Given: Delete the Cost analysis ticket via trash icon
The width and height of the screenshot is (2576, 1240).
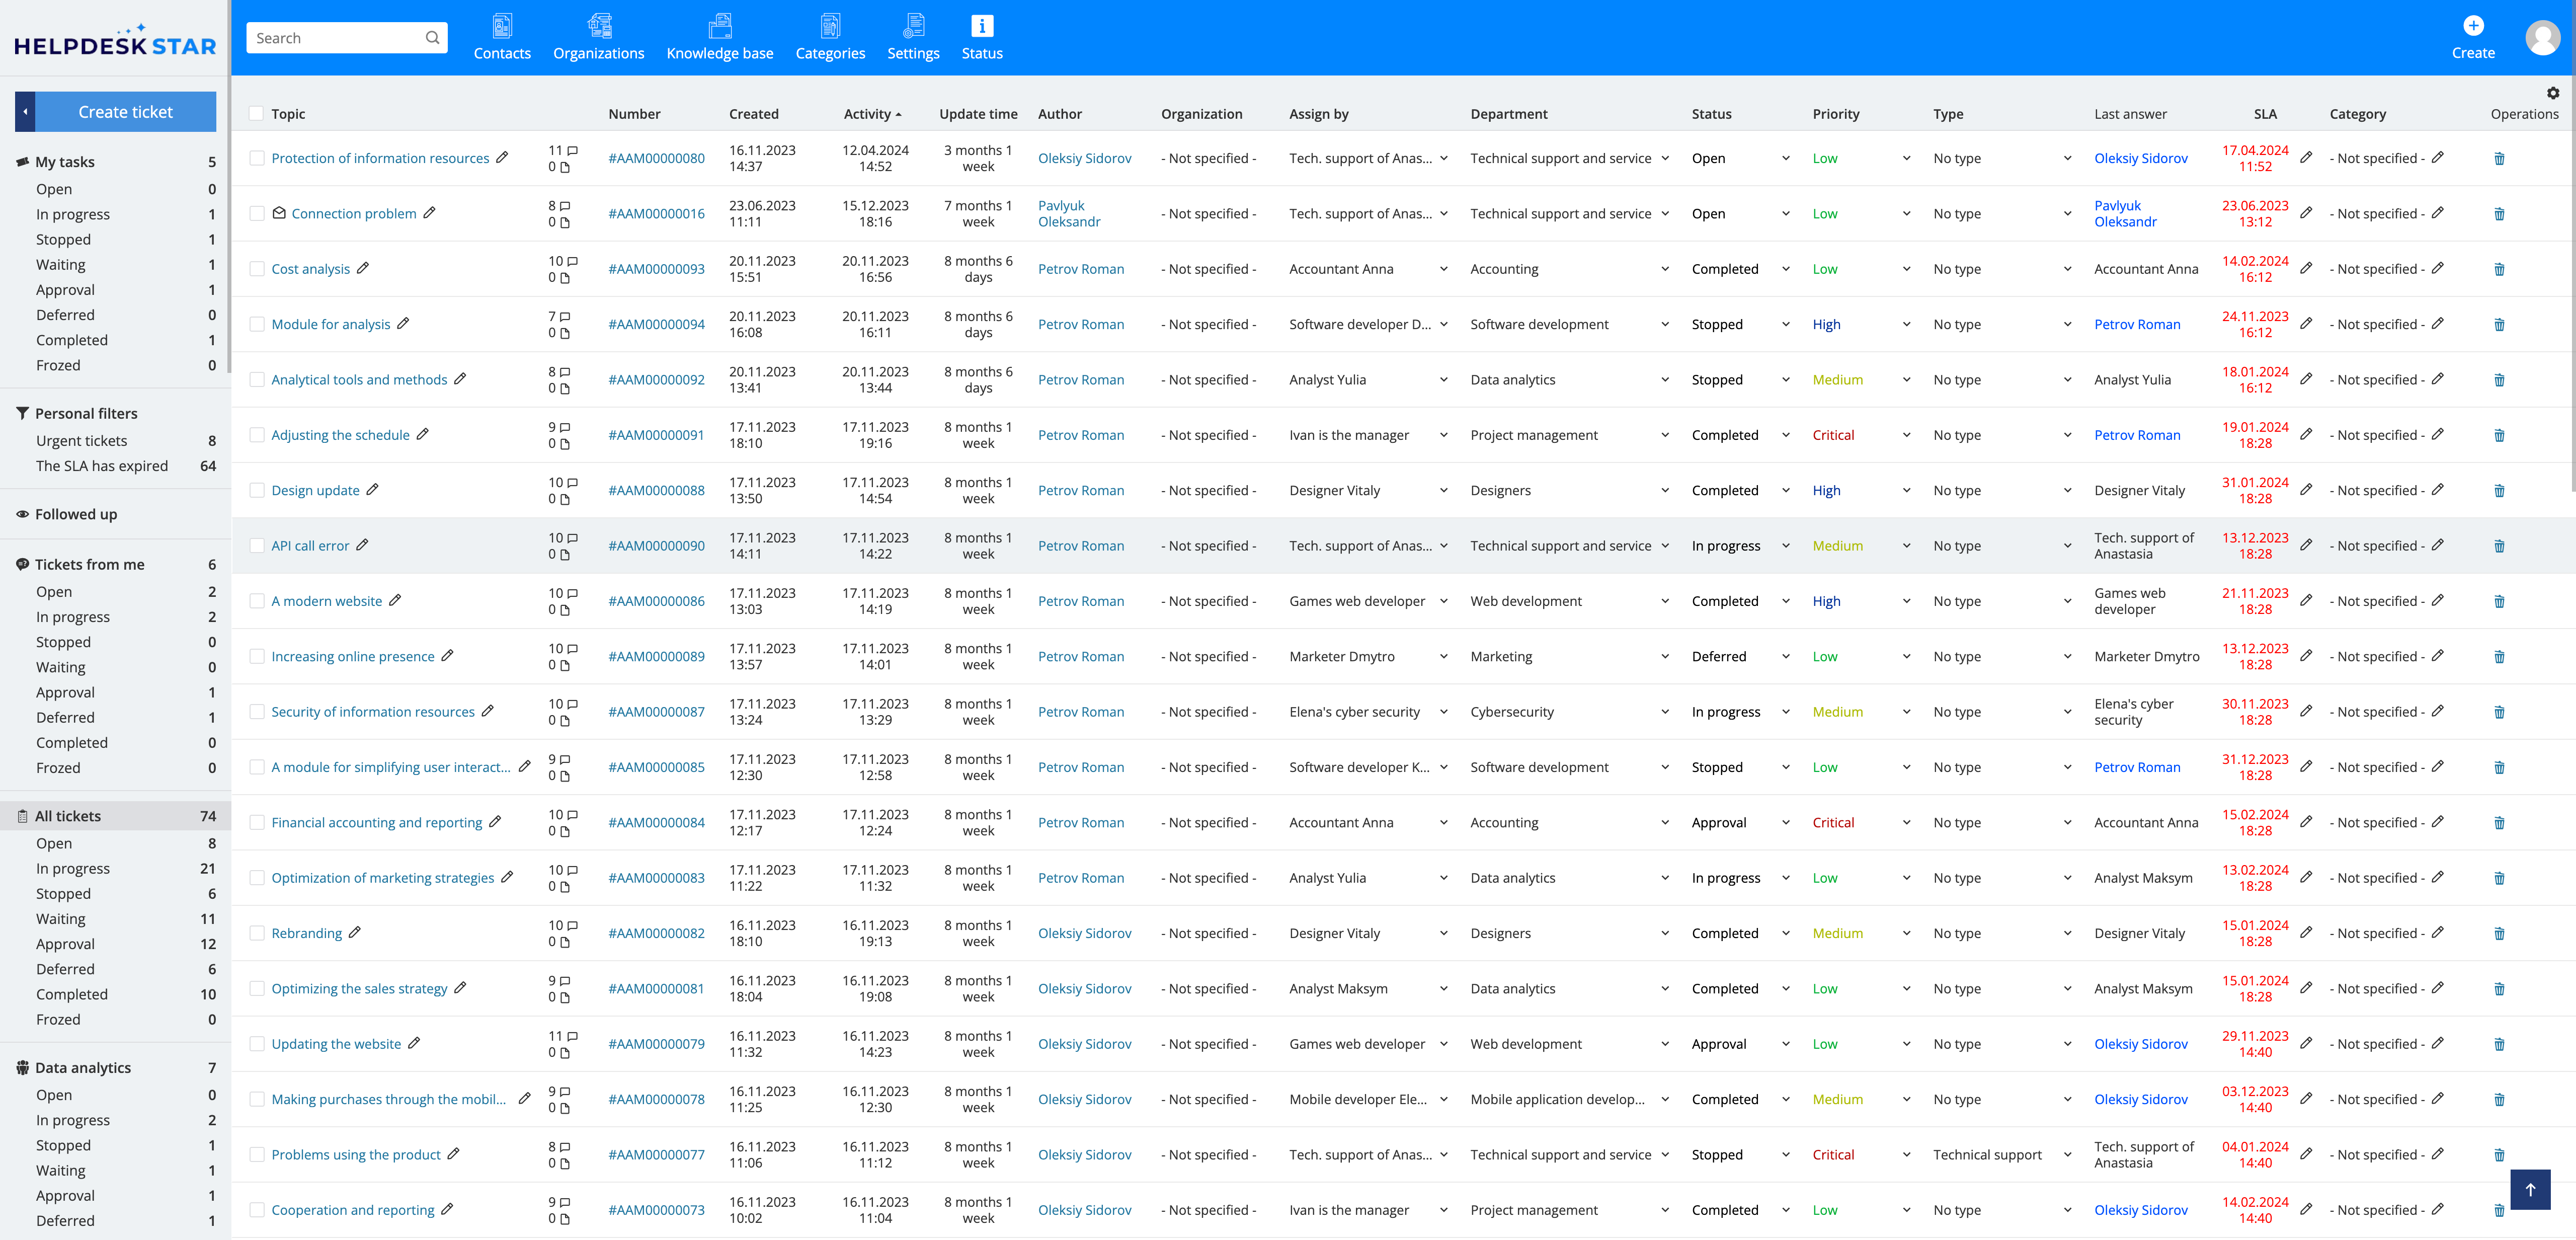Looking at the screenshot, I should [2499, 269].
